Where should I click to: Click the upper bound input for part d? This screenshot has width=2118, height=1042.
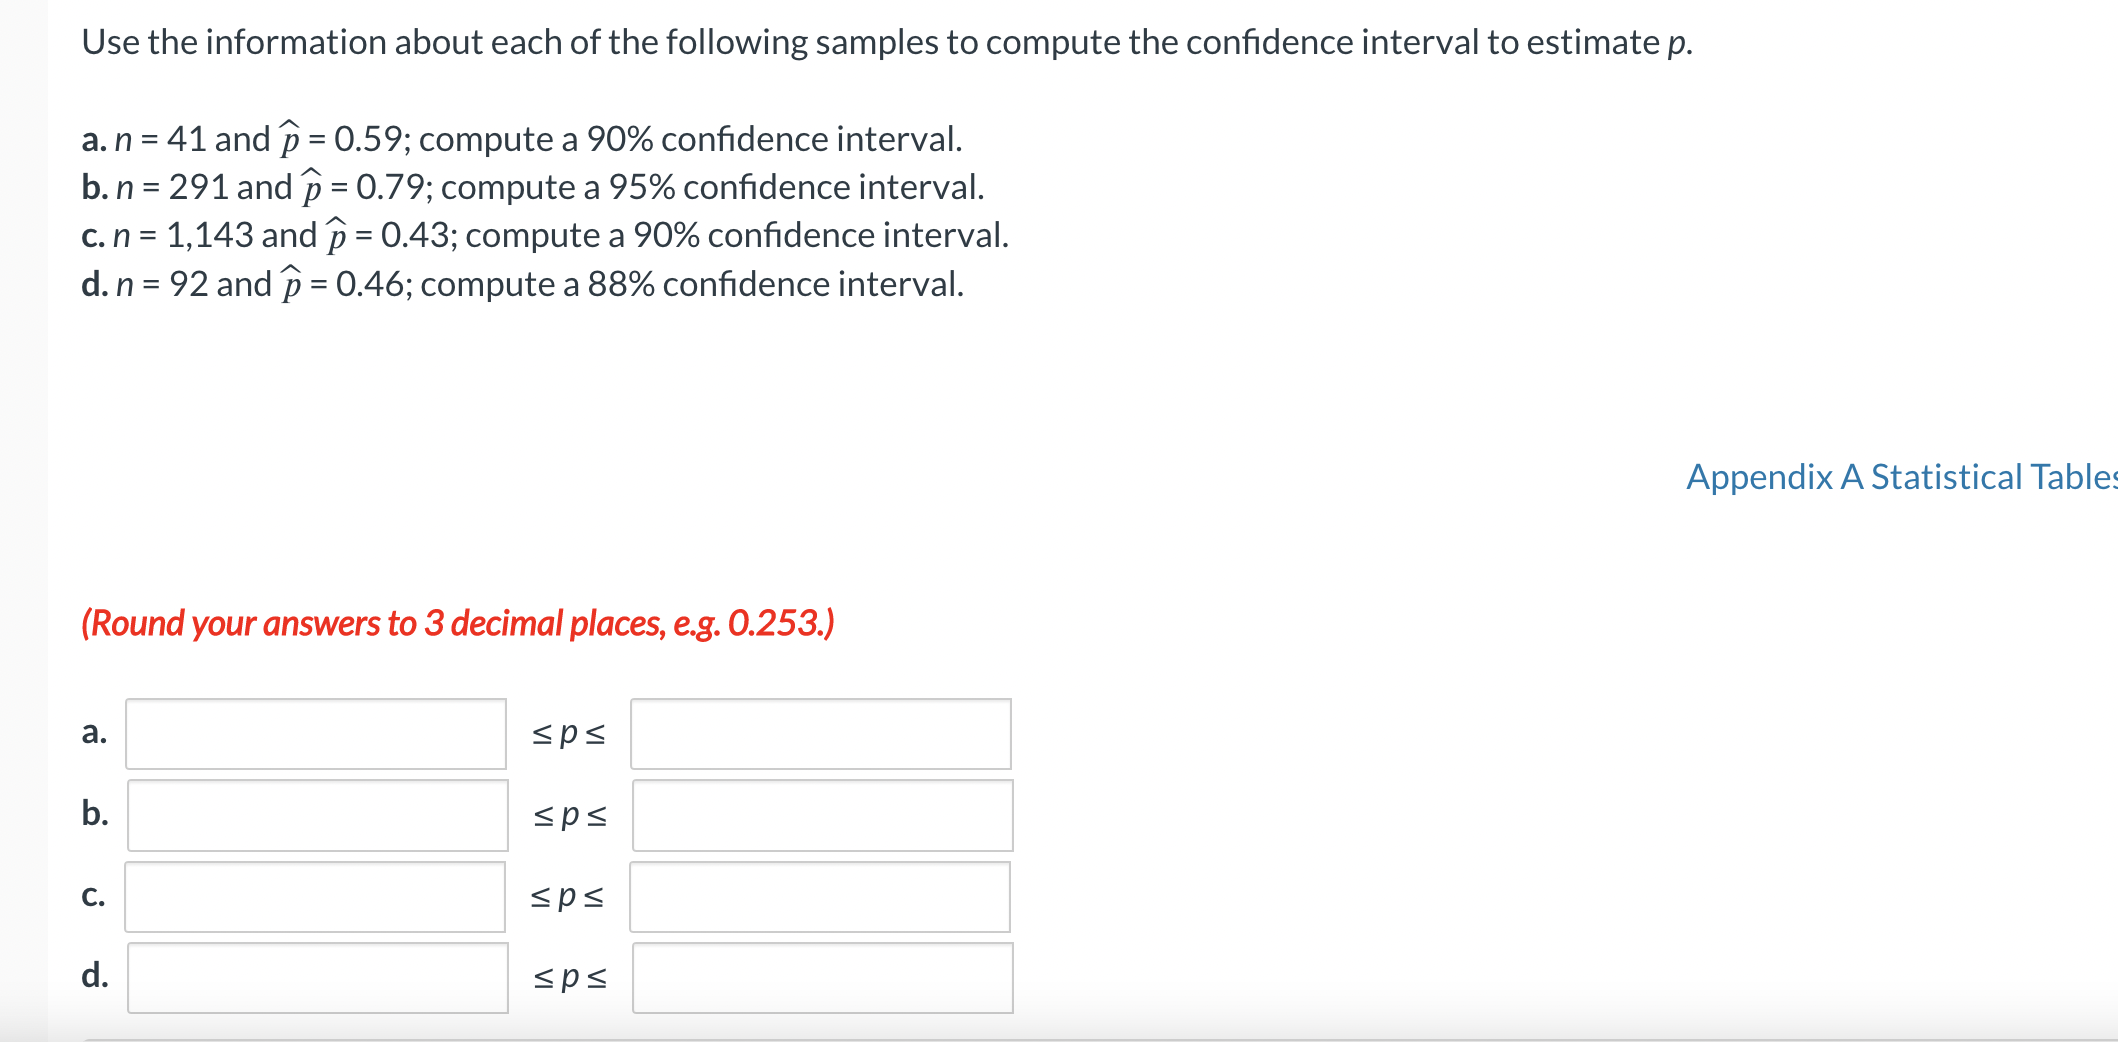820,977
